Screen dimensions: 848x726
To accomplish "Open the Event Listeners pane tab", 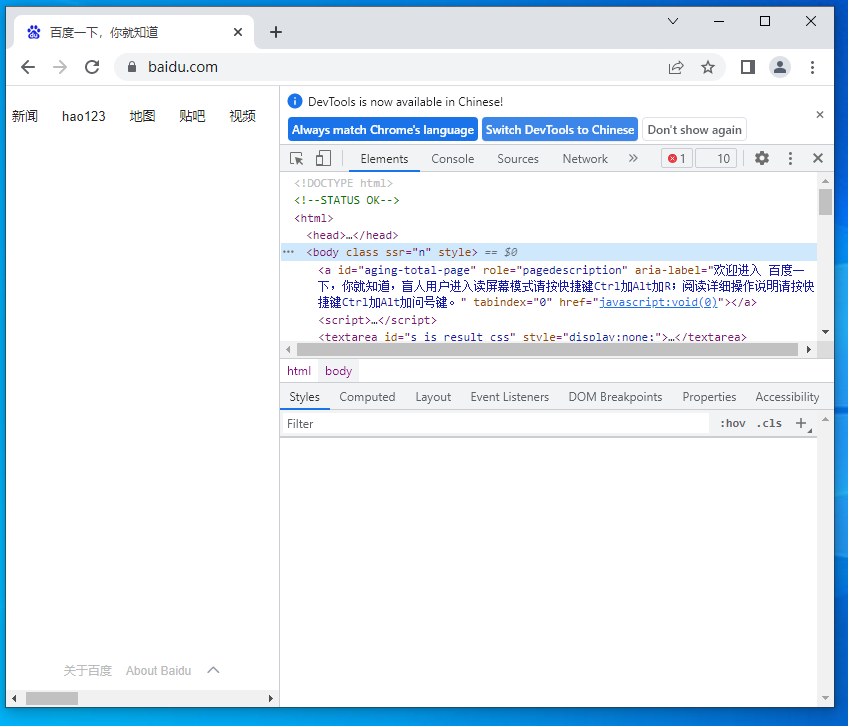I will point(509,397).
